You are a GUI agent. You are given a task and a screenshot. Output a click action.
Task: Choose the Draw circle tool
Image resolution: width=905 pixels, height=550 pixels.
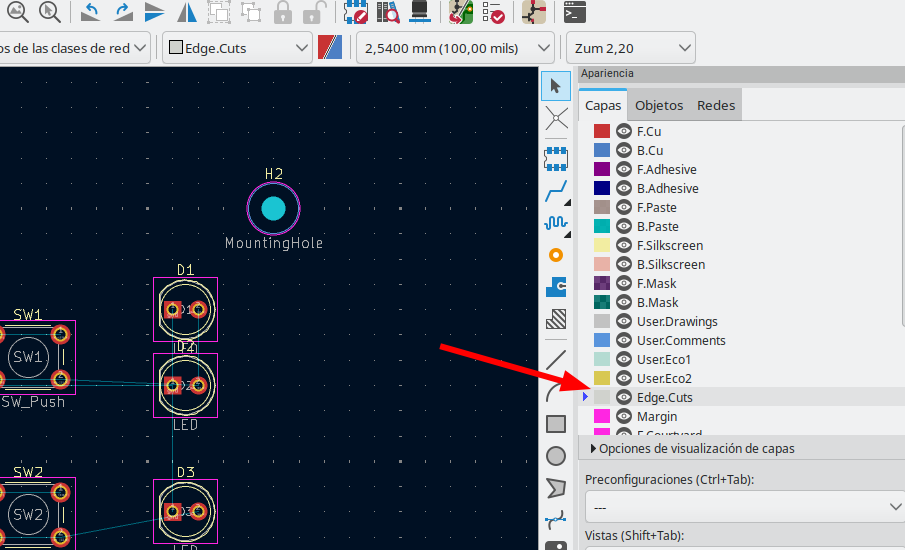coord(556,456)
